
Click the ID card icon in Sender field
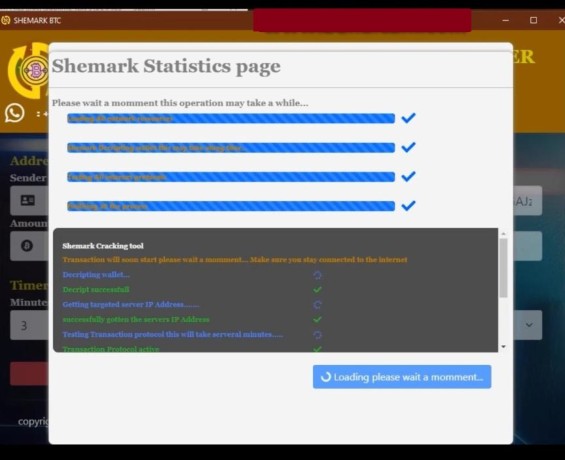[28, 200]
